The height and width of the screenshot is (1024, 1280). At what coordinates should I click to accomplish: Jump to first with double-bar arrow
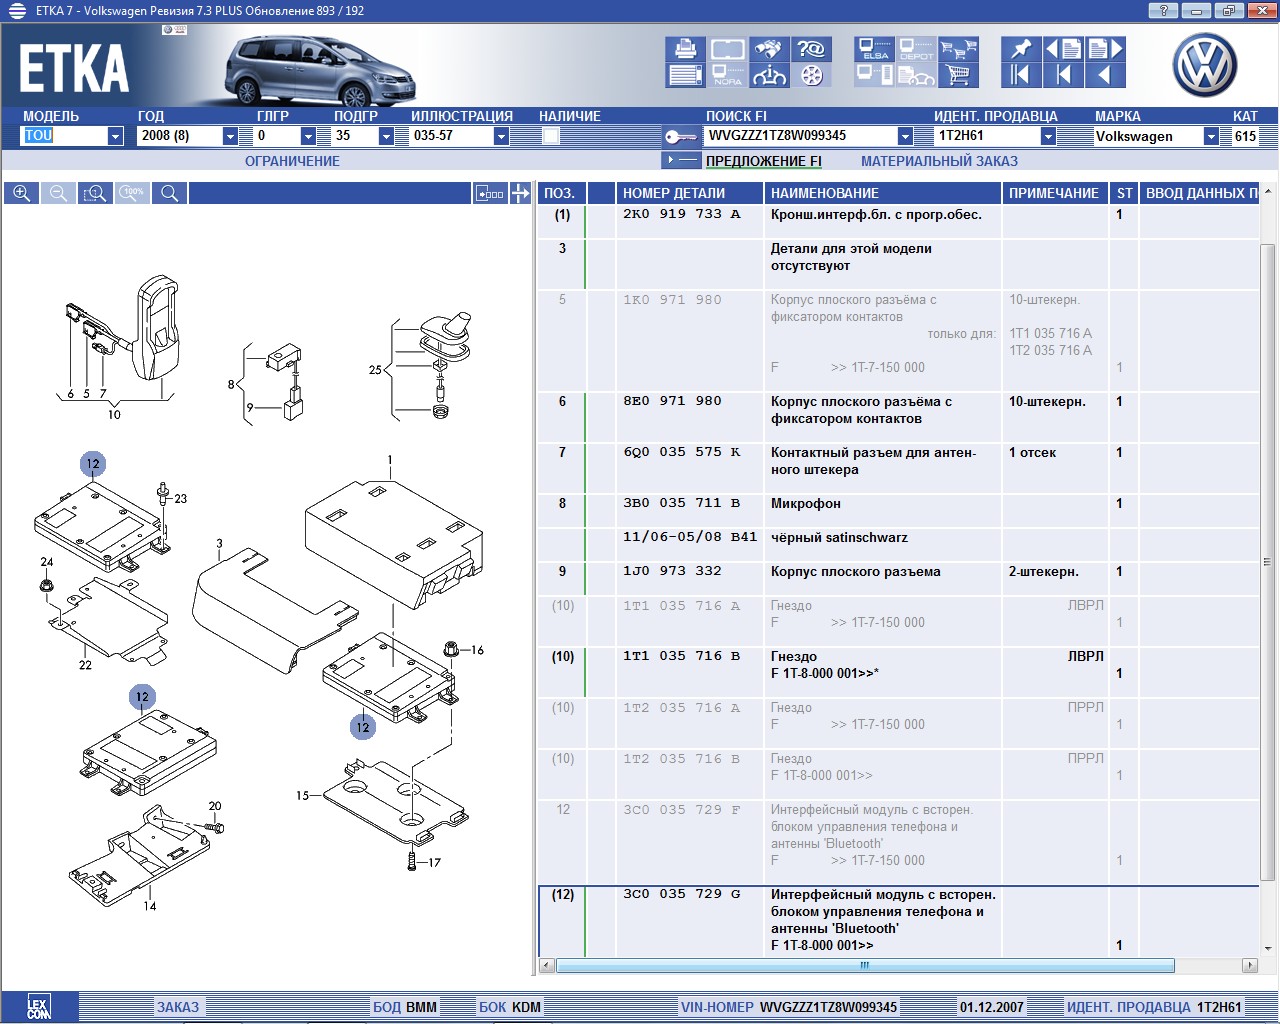coord(1020,75)
